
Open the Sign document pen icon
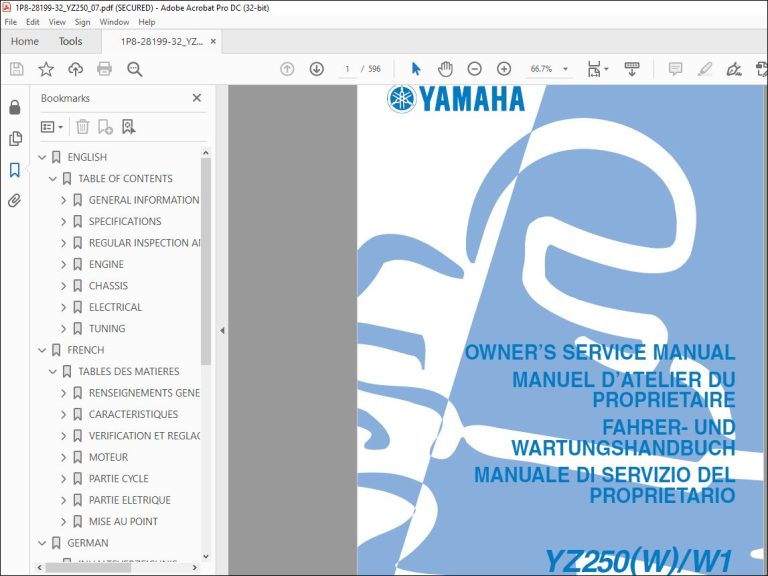pyautogui.click(x=734, y=69)
